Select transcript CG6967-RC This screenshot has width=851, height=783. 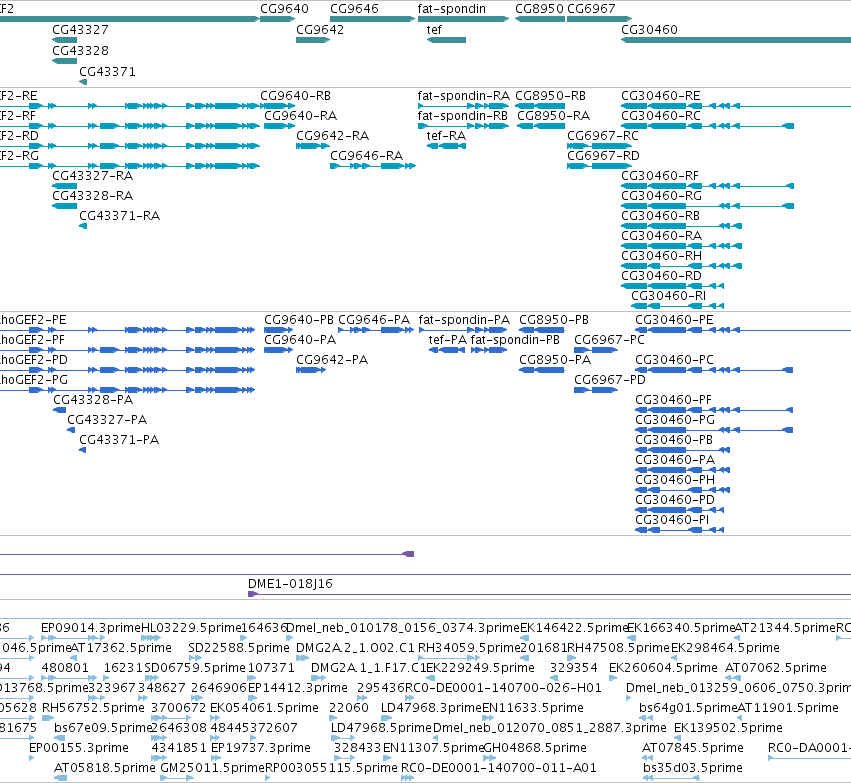pyautogui.click(x=603, y=136)
